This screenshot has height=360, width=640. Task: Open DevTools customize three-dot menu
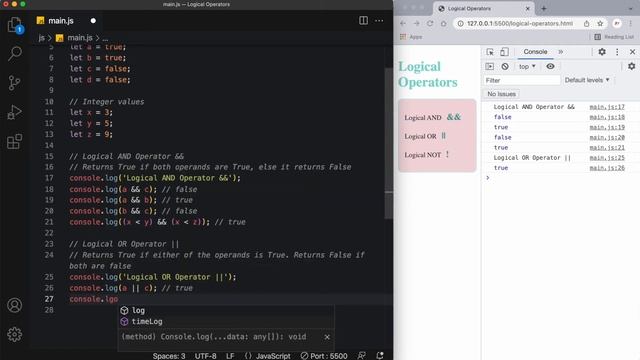pos(617,52)
